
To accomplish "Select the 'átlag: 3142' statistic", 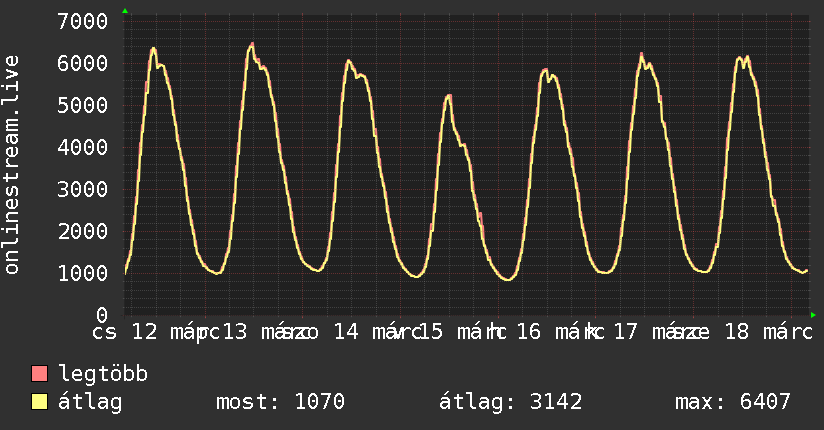I will point(511,402).
